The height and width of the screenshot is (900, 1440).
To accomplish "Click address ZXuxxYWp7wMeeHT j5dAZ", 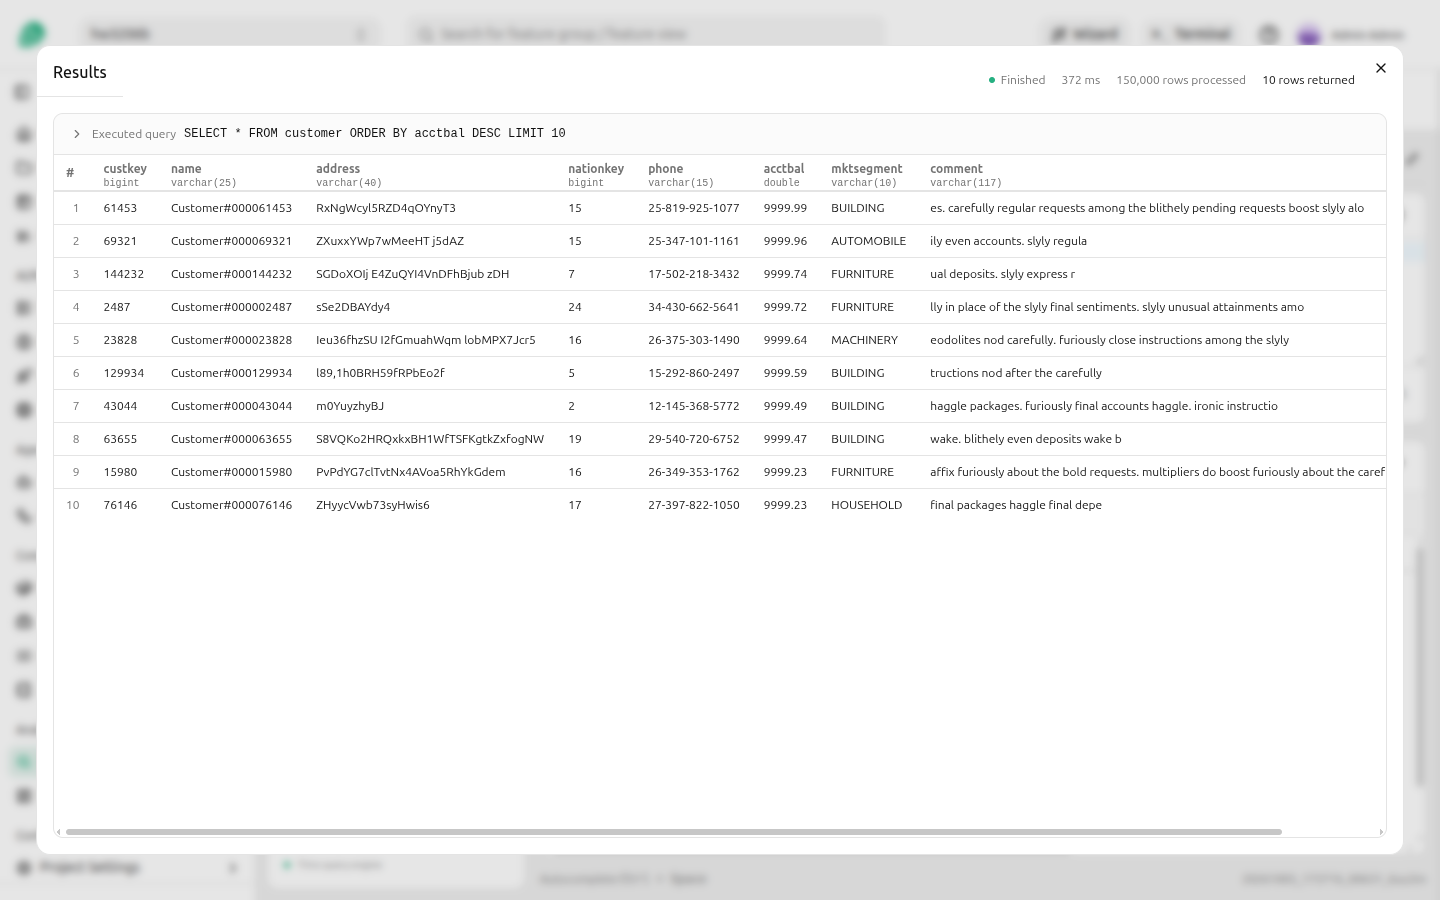I will [x=390, y=241].
